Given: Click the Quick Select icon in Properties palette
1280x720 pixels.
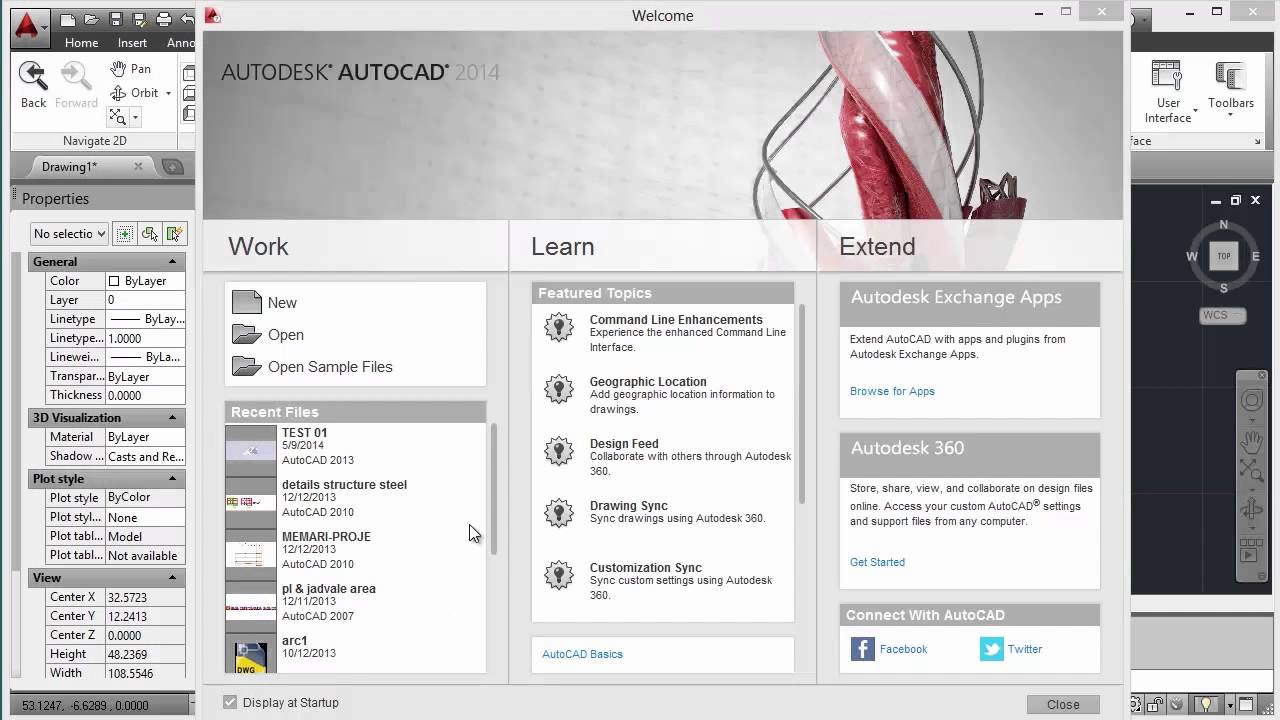Looking at the screenshot, I should (174, 233).
